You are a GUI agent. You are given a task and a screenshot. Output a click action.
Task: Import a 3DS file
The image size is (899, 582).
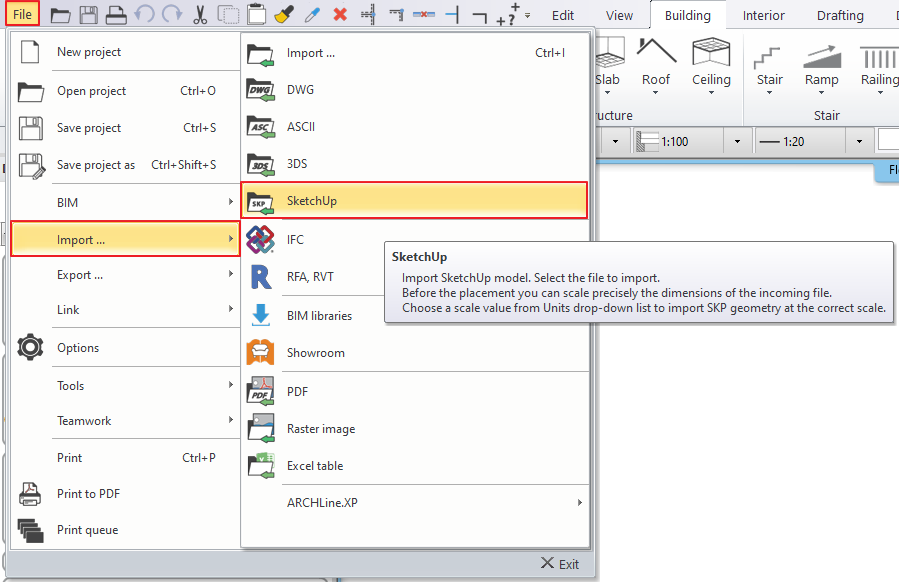coord(415,164)
